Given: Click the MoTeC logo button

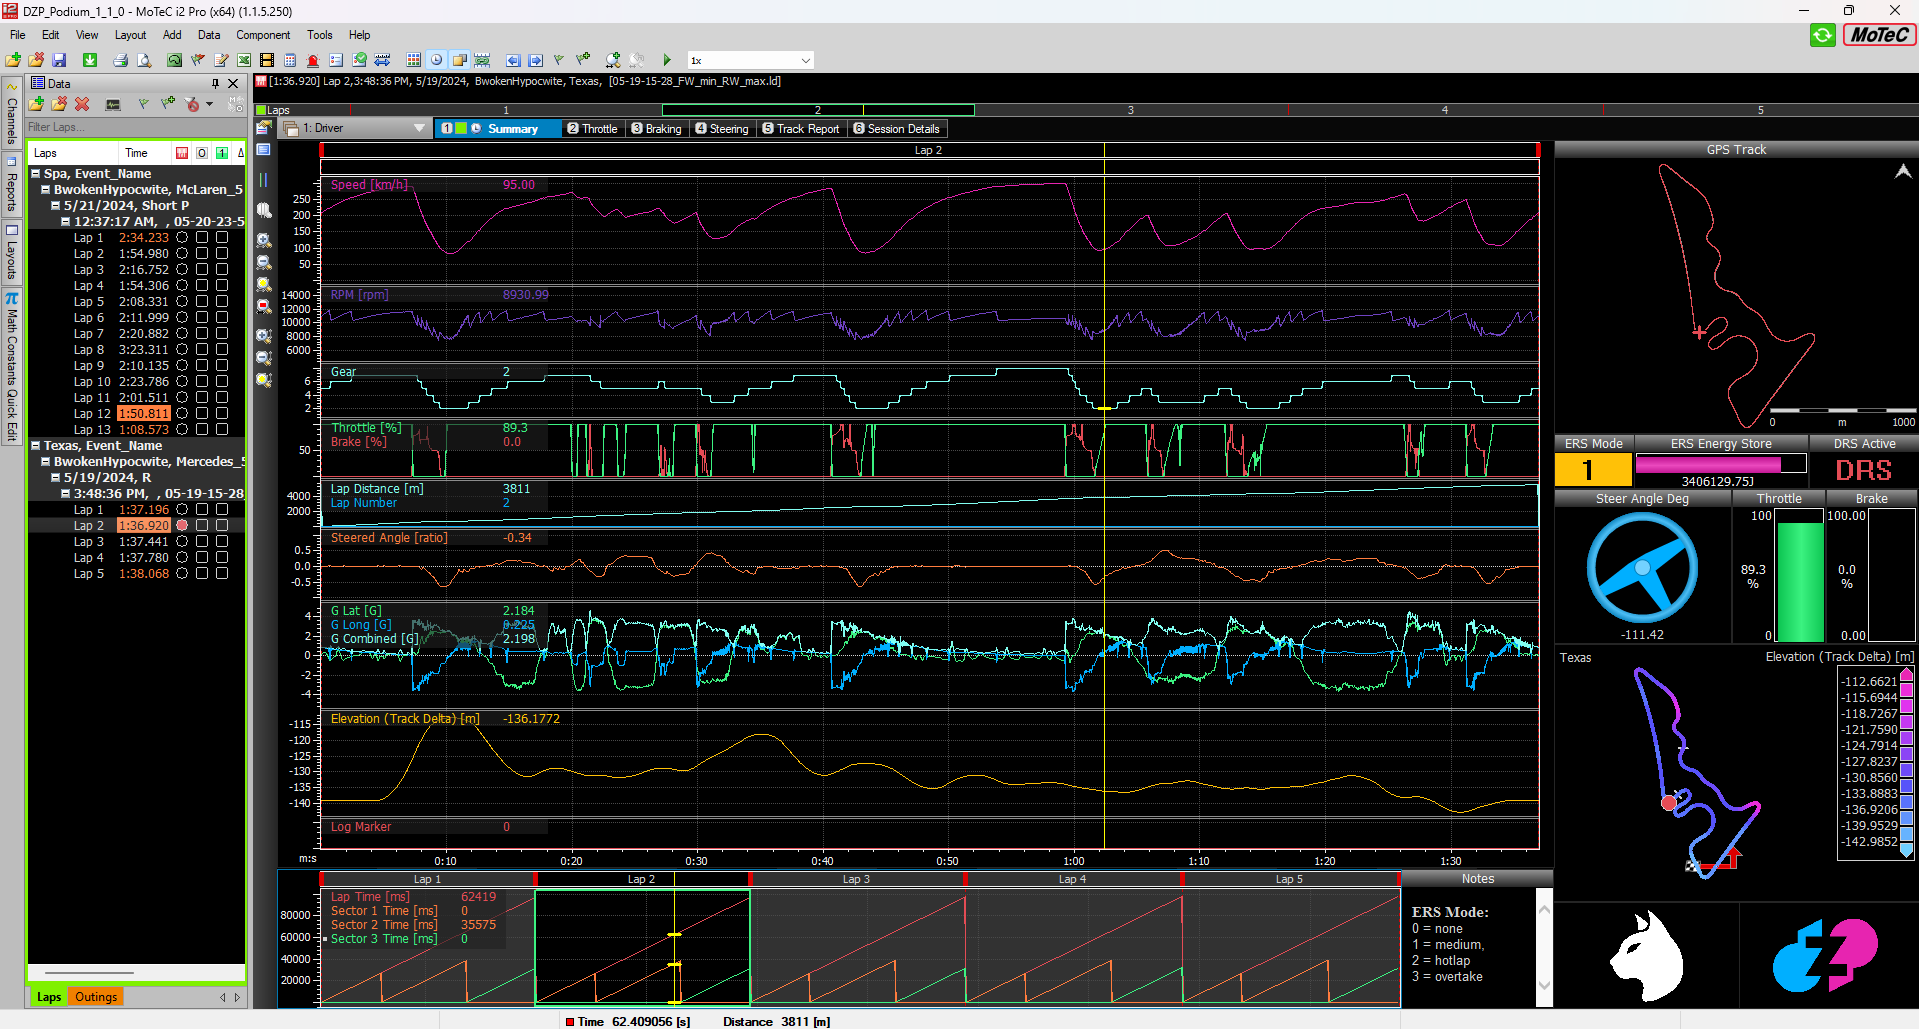Looking at the screenshot, I should pos(1879,35).
